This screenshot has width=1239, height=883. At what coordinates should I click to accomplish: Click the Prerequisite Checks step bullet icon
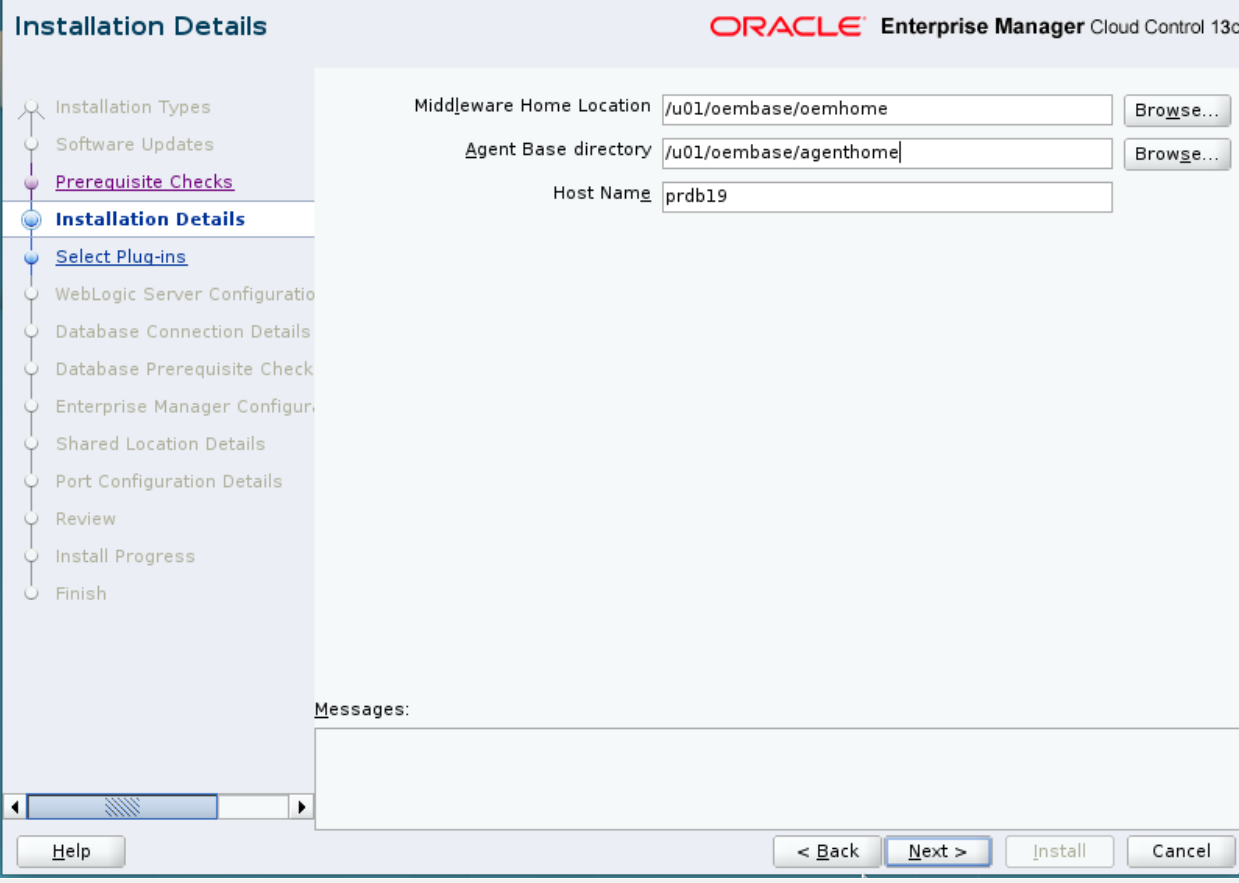32,183
